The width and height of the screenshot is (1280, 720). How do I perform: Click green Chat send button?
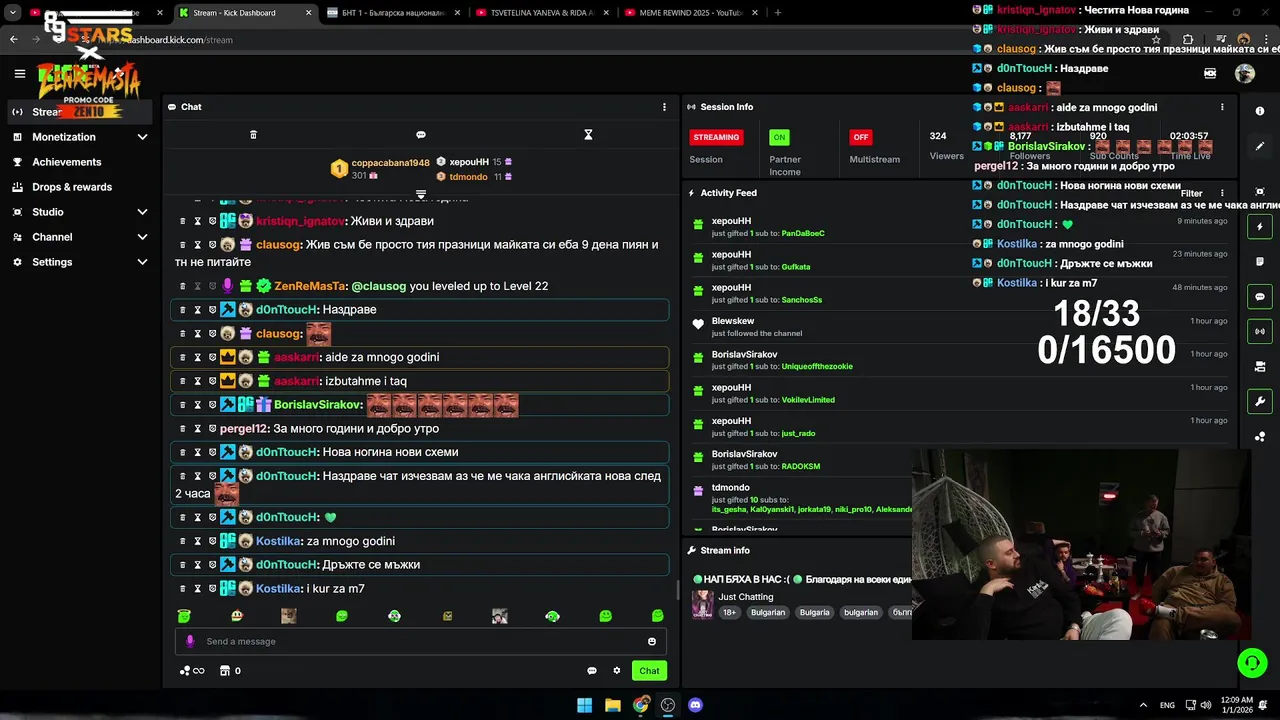pos(649,671)
